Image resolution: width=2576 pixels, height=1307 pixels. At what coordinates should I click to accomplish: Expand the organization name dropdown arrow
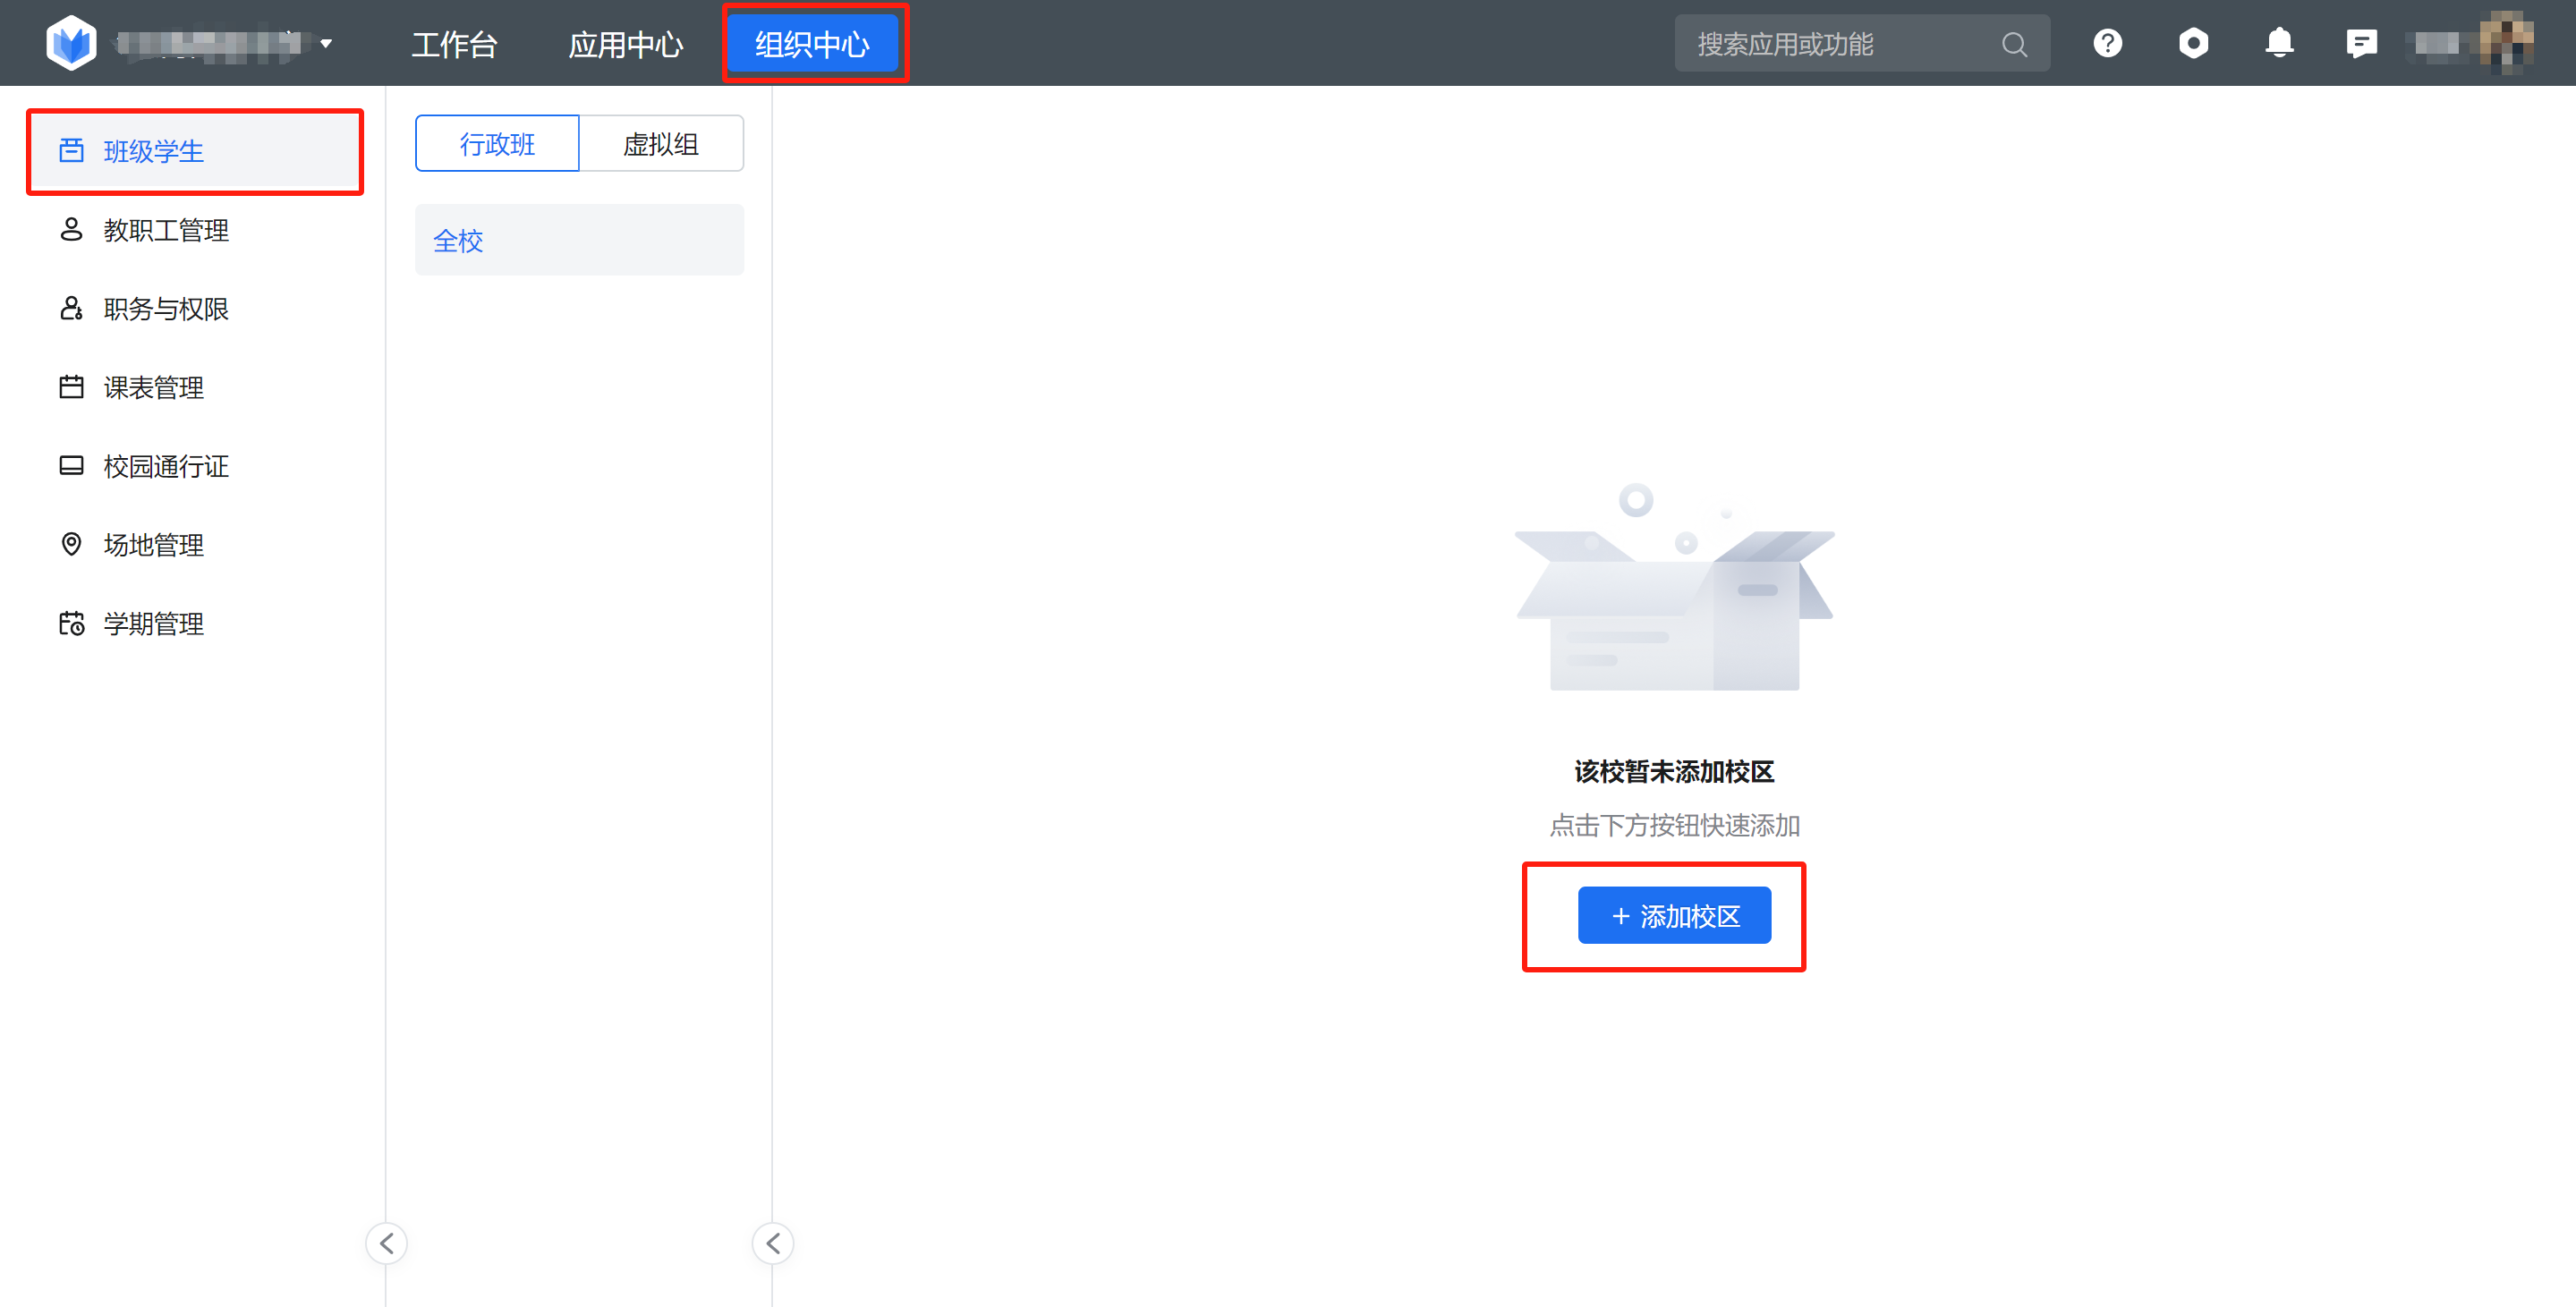326,44
